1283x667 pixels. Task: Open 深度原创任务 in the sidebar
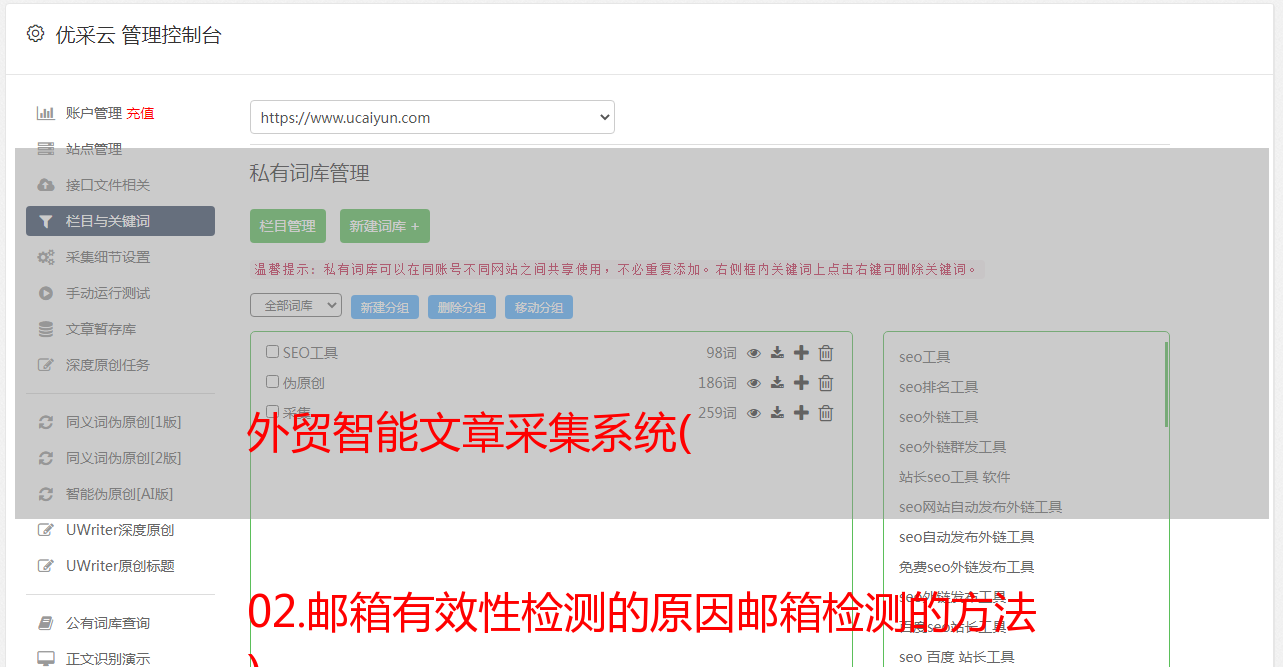(108, 365)
